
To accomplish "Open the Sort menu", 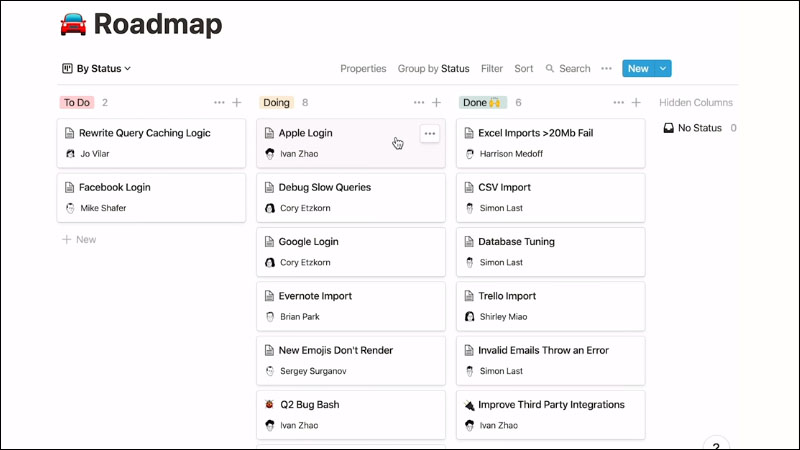I will (524, 69).
